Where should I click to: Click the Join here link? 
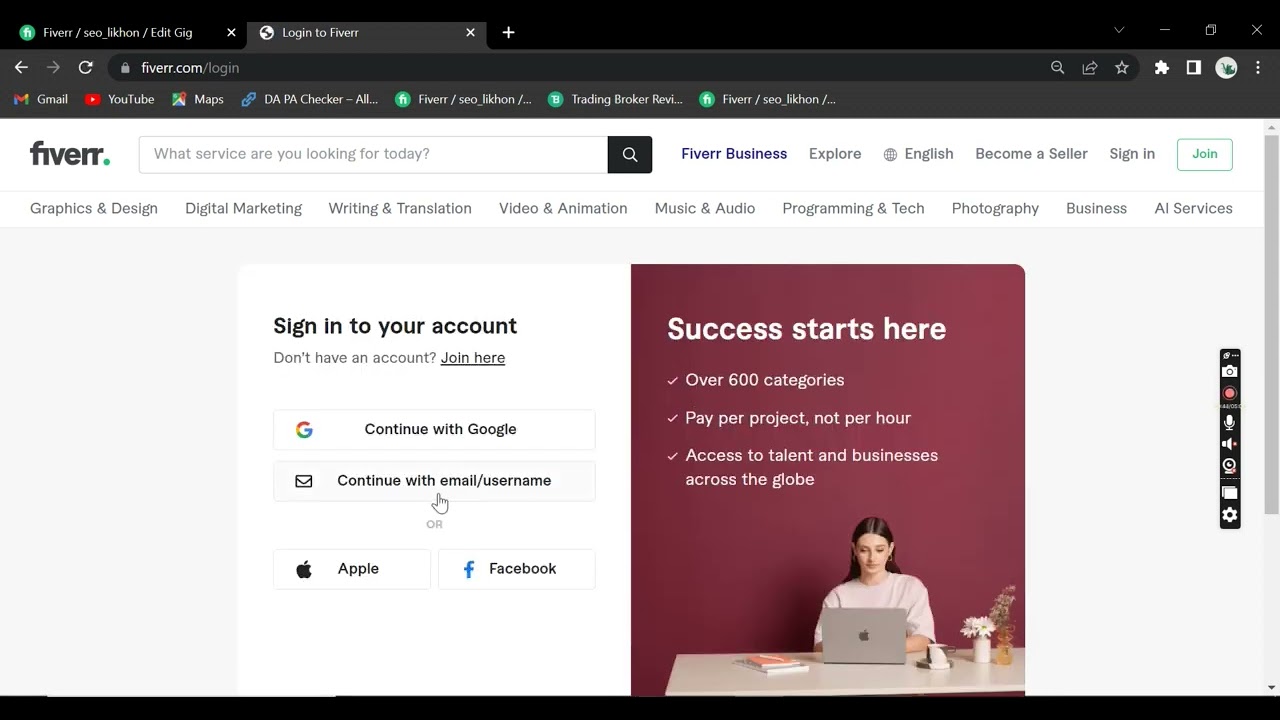473,358
